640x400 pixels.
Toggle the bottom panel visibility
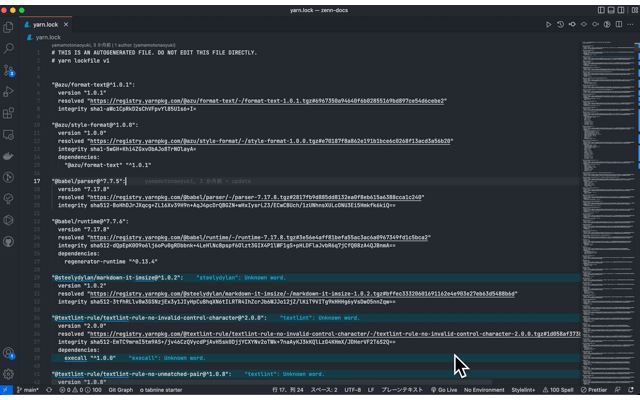point(611,10)
